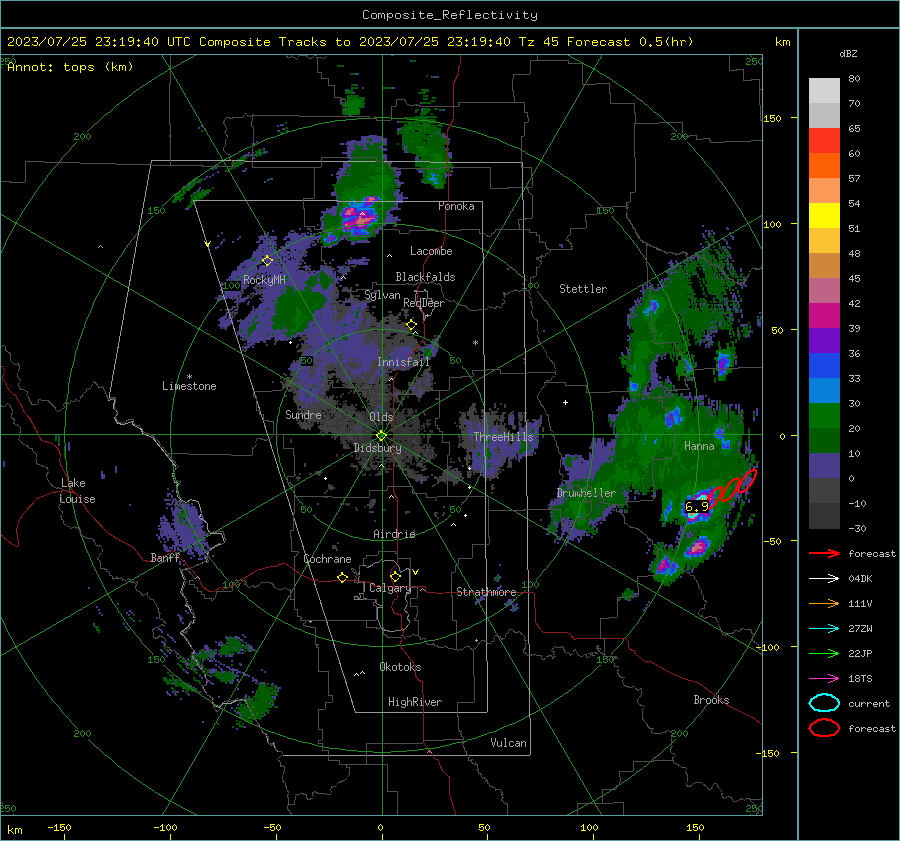Click the 6.9 storm top annotation
Viewport: 900px width, 841px height.
(697, 507)
